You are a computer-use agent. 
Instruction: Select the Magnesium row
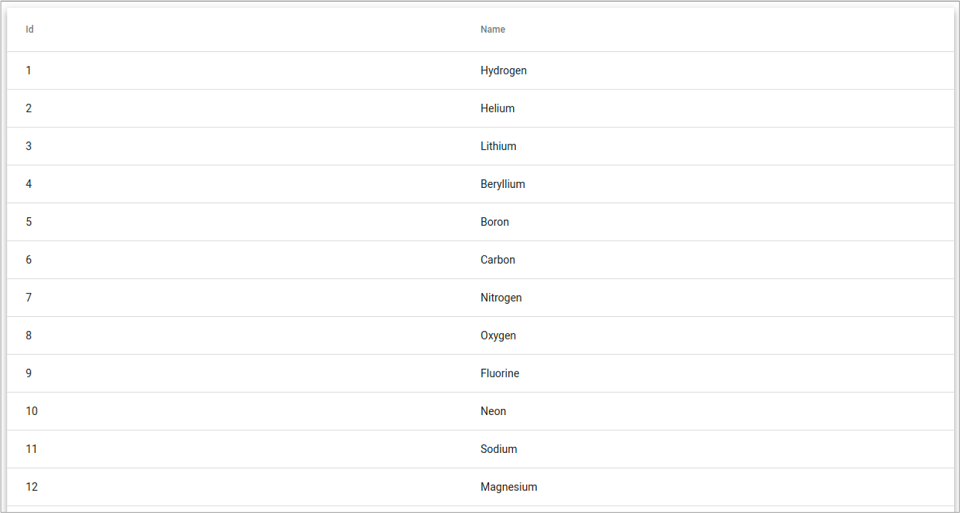[x=508, y=488]
